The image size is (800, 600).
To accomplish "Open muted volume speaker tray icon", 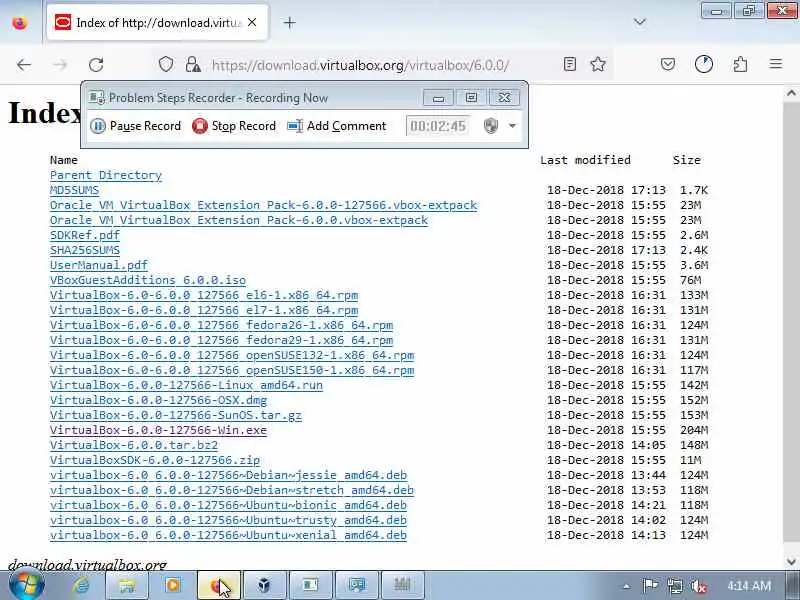I will [x=698, y=586].
